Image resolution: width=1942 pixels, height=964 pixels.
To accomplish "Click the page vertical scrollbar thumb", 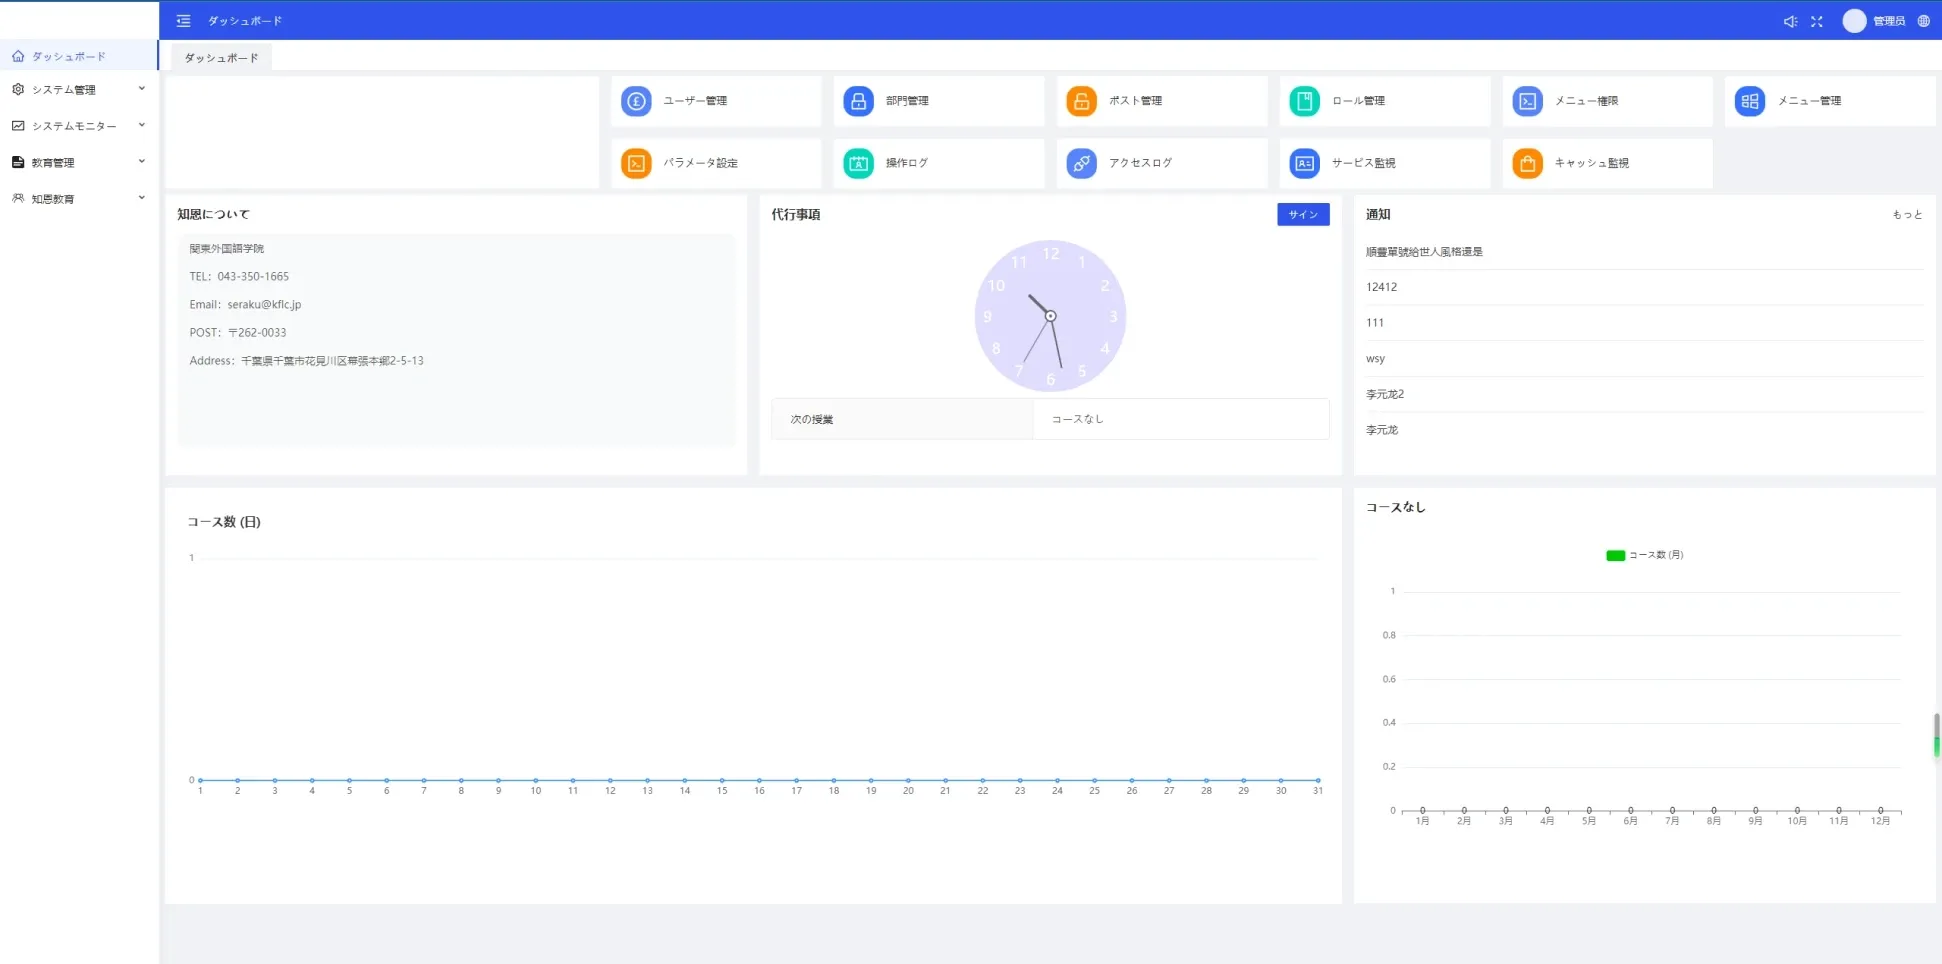I will pos(1937,735).
